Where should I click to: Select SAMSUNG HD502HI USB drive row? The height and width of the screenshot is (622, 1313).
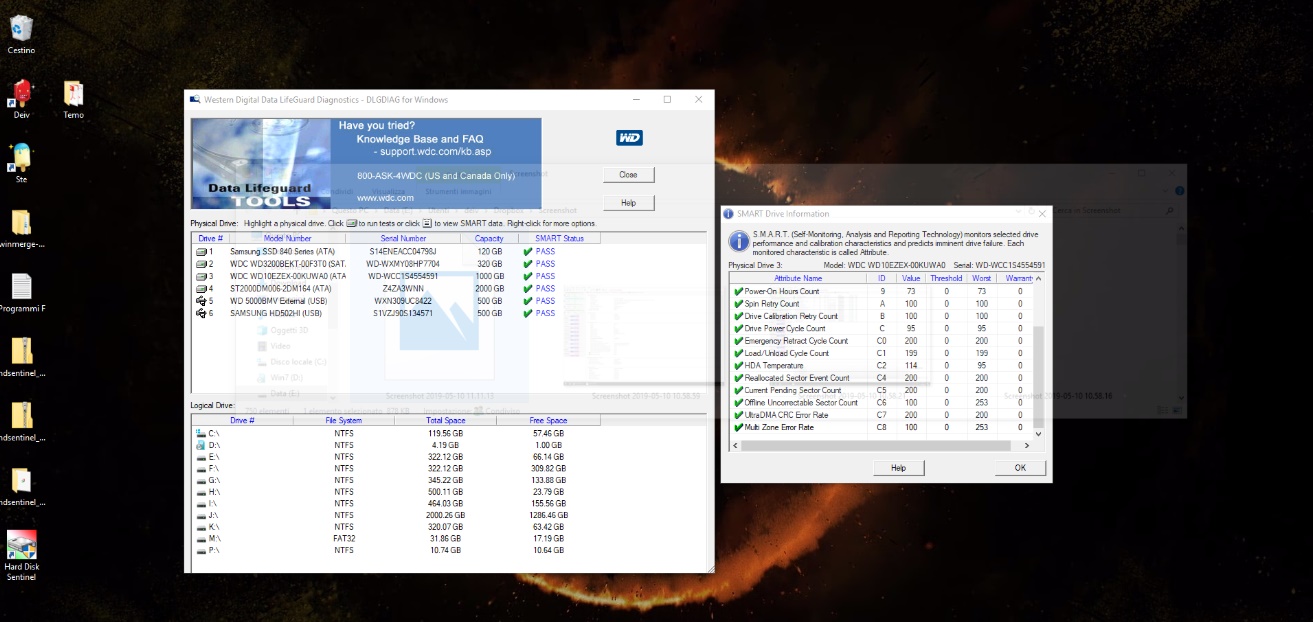397,313
